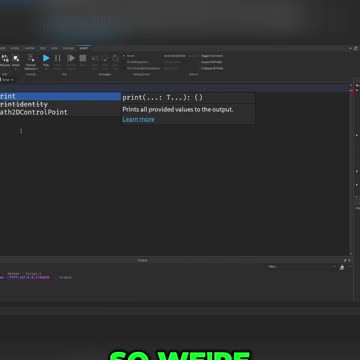Screen dimensions: 360x360
Task: Open the AVATAR ribbon tab
Action: click(30, 48)
